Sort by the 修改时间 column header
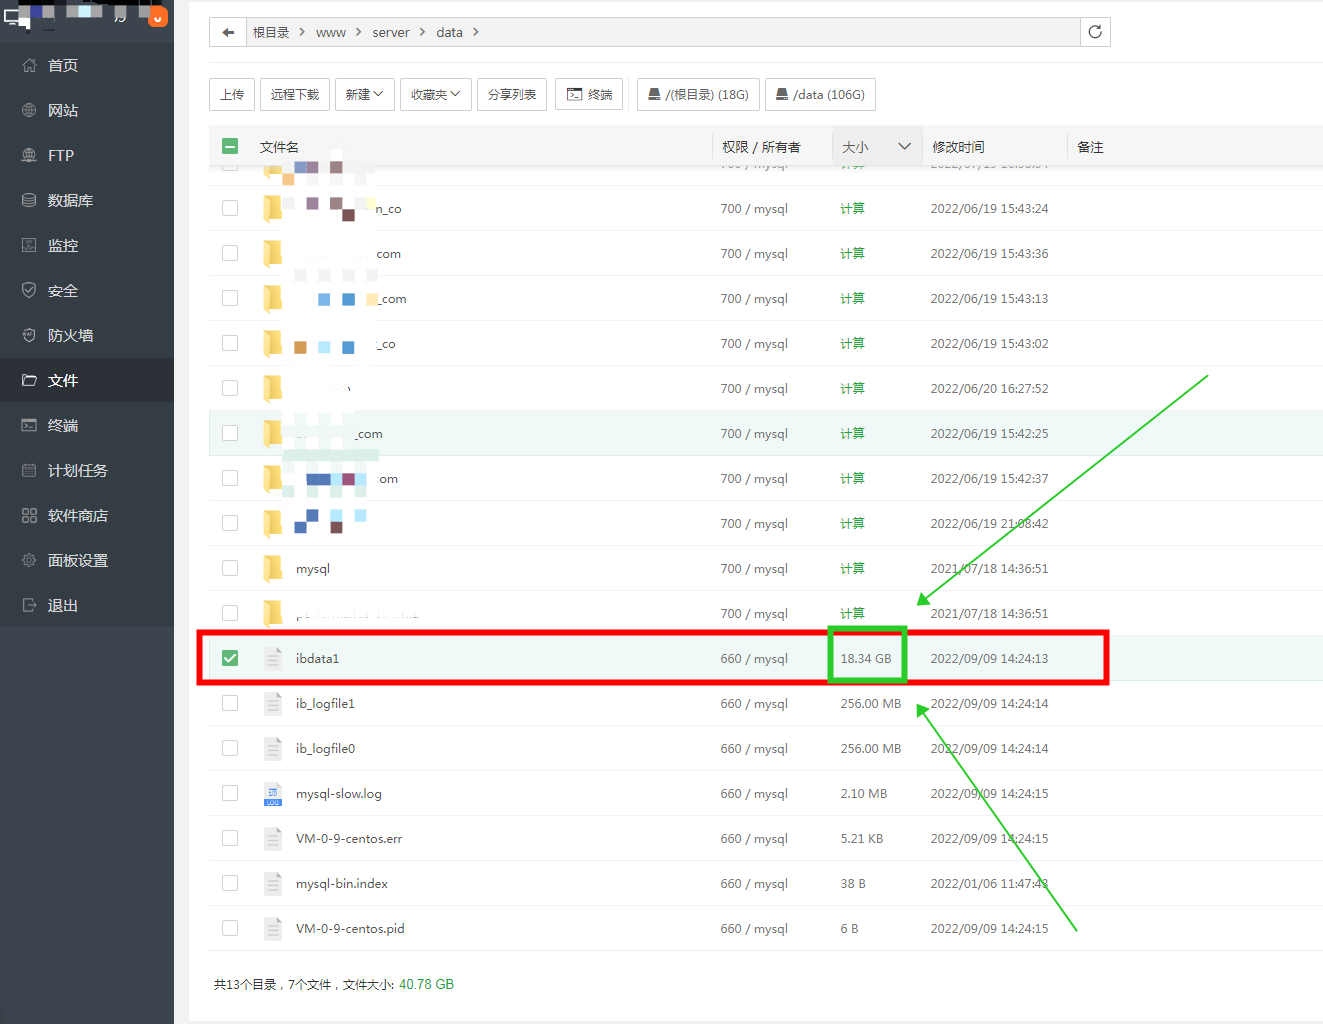This screenshot has width=1323, height=1024. [958, 147]
